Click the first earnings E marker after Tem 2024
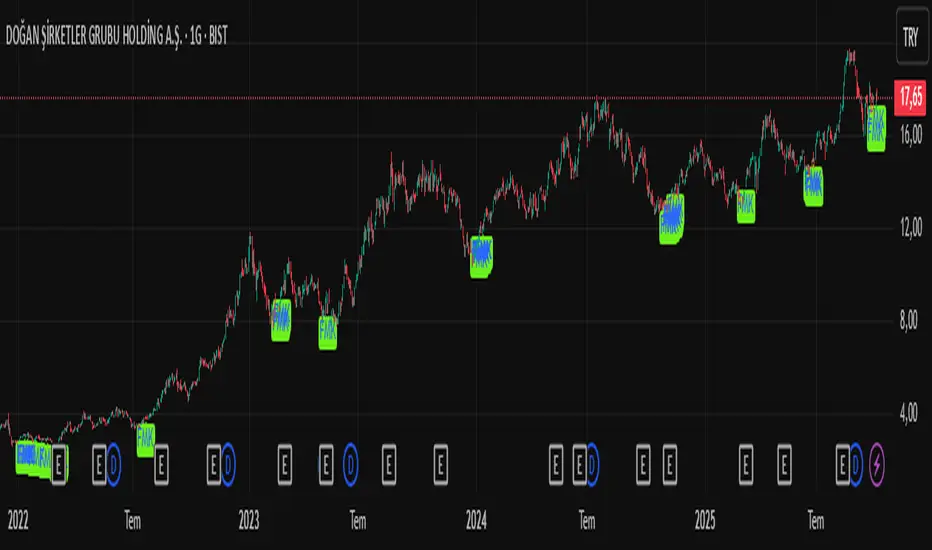932x550 pixels. pyautogui.click(x=643, y=465)
